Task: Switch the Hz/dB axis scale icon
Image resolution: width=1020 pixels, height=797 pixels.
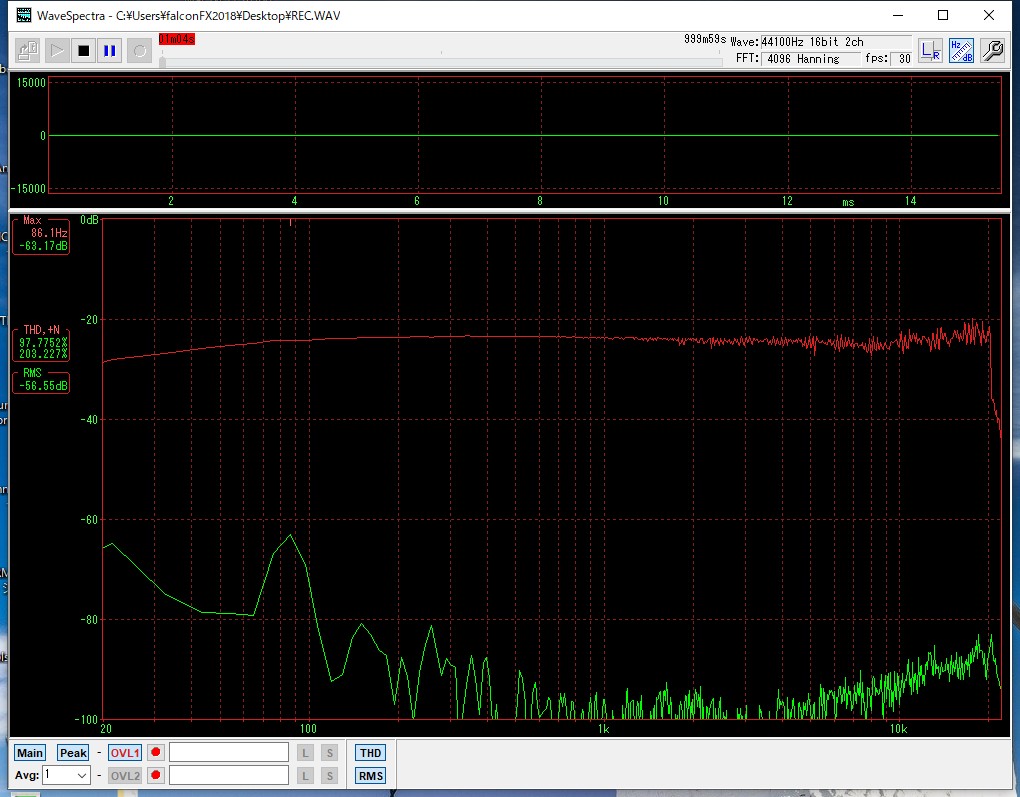Action: click(961, 50)
